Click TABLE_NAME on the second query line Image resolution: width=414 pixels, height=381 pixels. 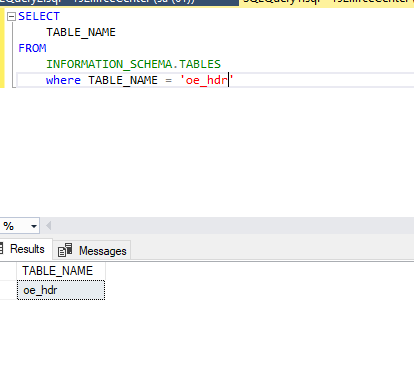click(x=81, y=32)
